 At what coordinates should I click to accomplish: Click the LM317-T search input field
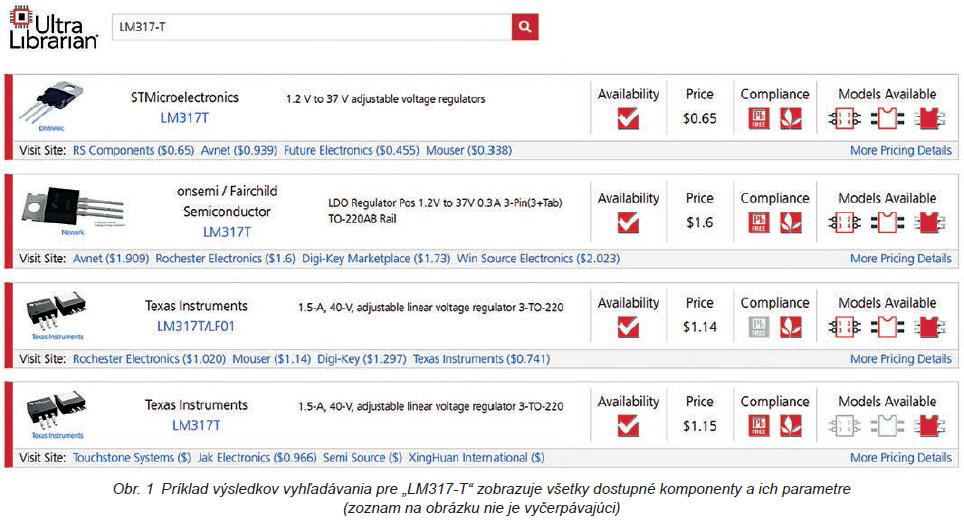pos(312,27)
